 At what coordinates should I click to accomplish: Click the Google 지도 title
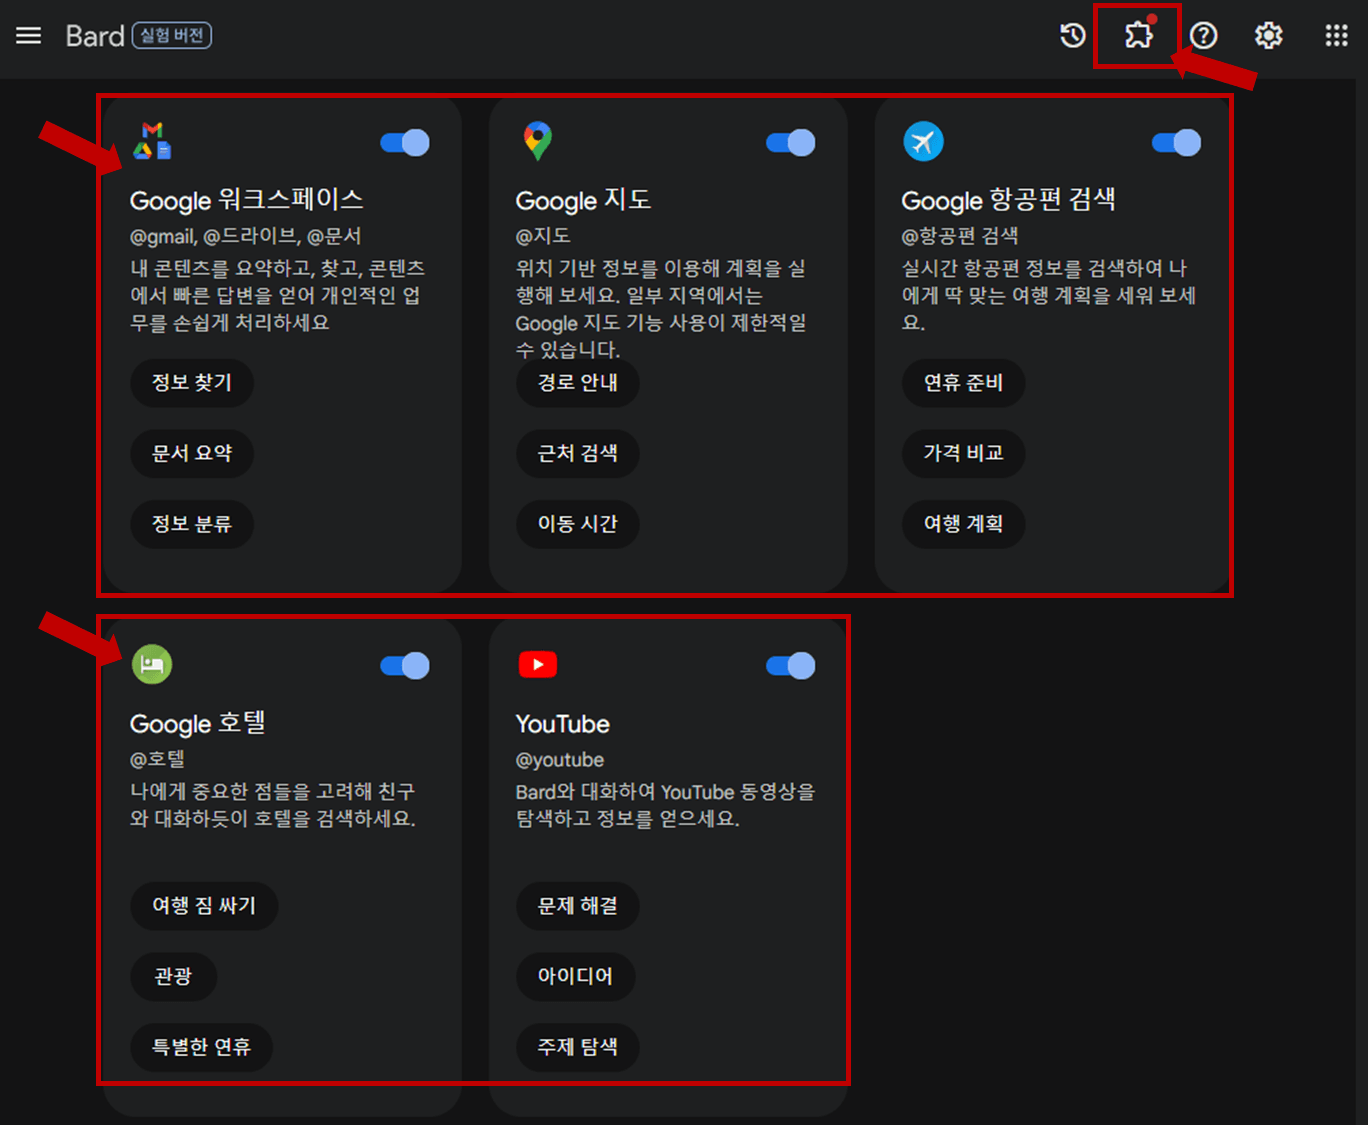tap(583, 200)
